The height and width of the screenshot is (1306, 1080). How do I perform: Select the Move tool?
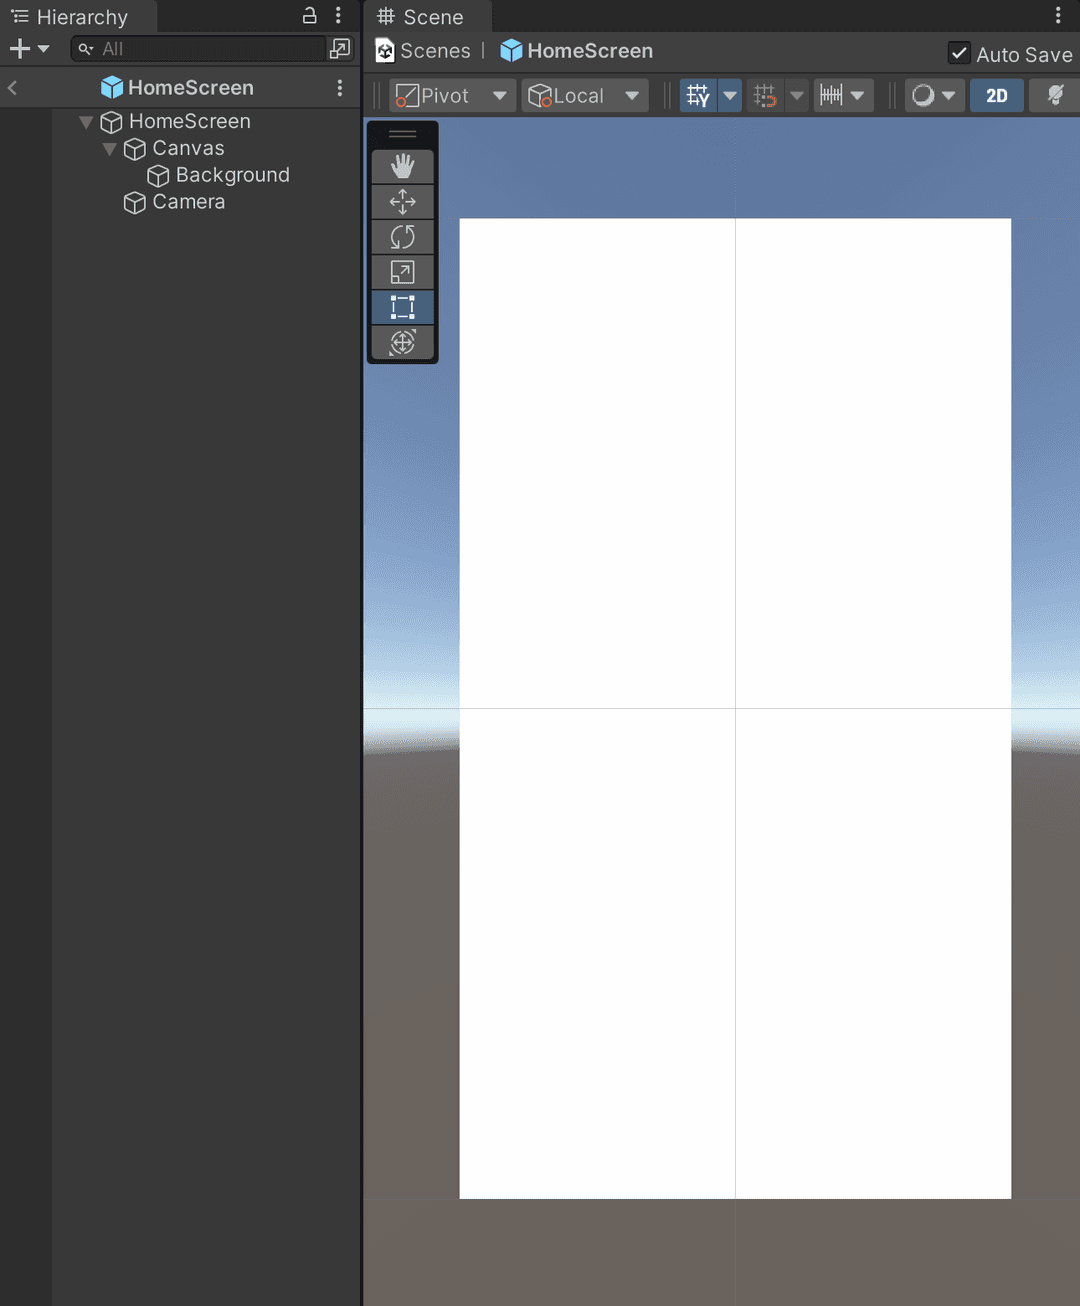pyautogui.click(x=402, y=202)
